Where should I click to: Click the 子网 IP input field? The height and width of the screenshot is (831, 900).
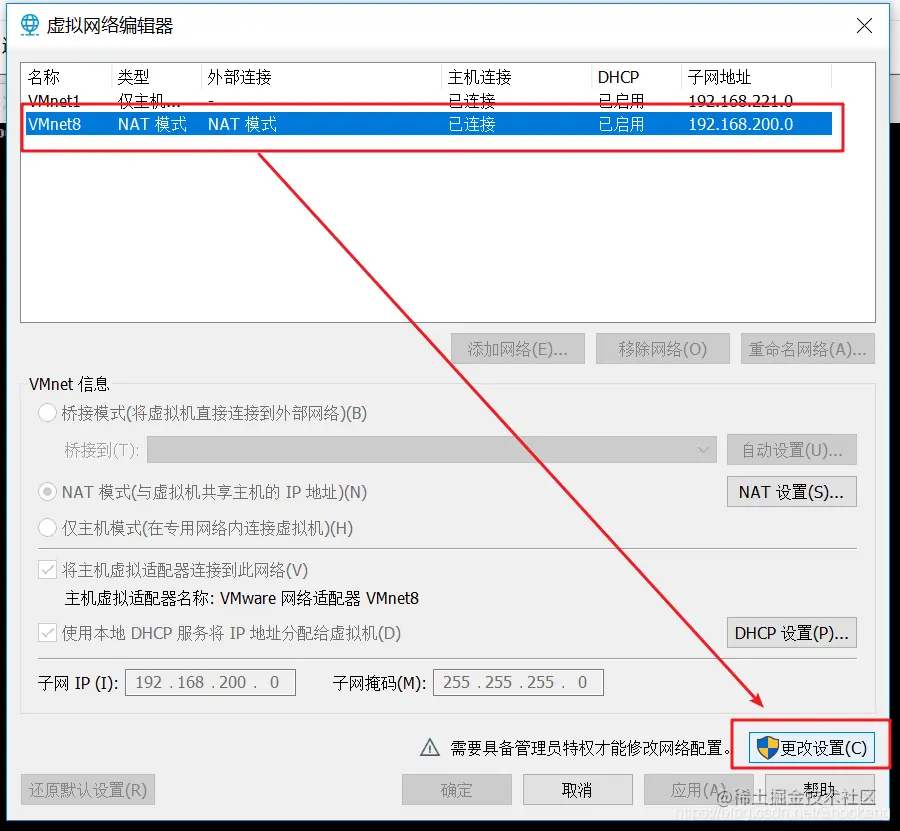[x=210, y=682]
